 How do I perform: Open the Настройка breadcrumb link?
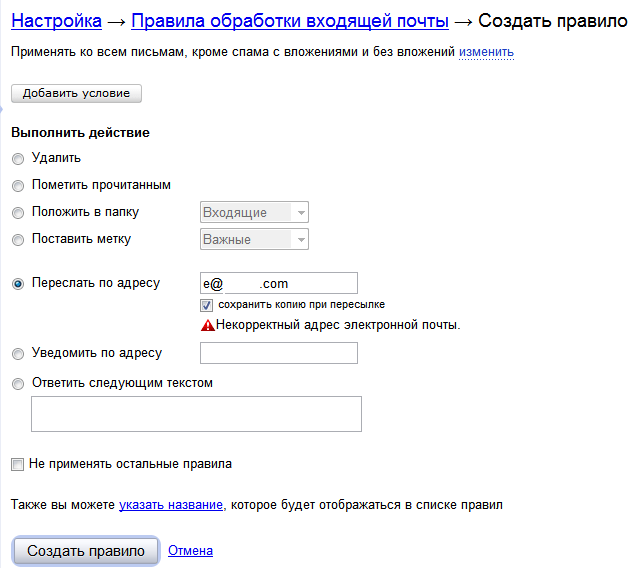point(56,20)
